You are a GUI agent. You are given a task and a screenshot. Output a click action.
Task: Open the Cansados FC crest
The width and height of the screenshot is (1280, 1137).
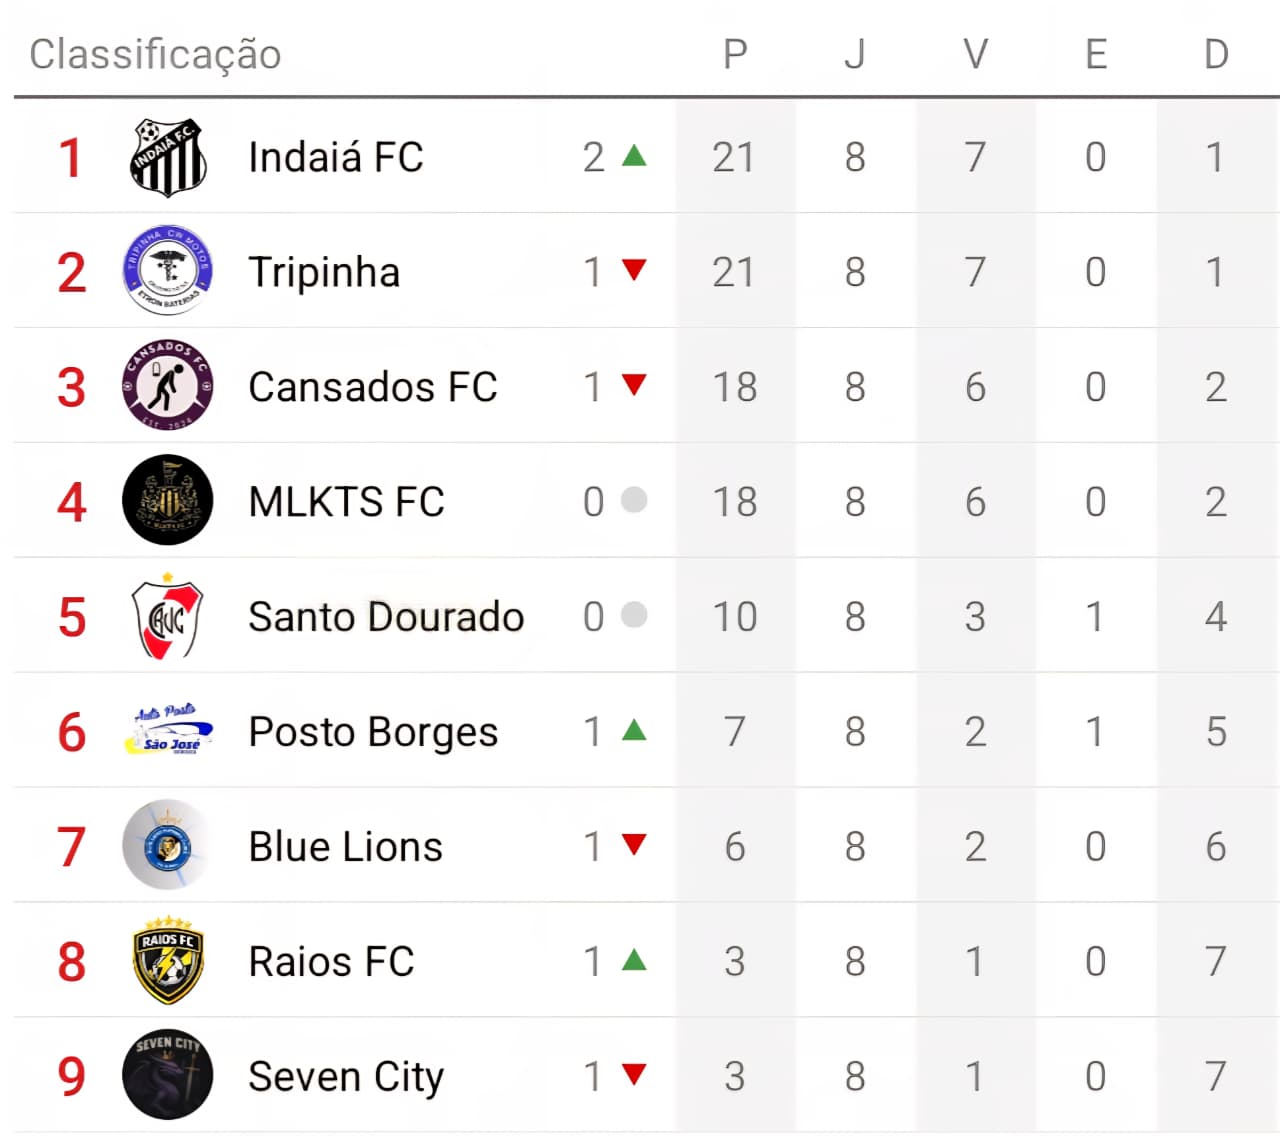[x=168, y=386]
